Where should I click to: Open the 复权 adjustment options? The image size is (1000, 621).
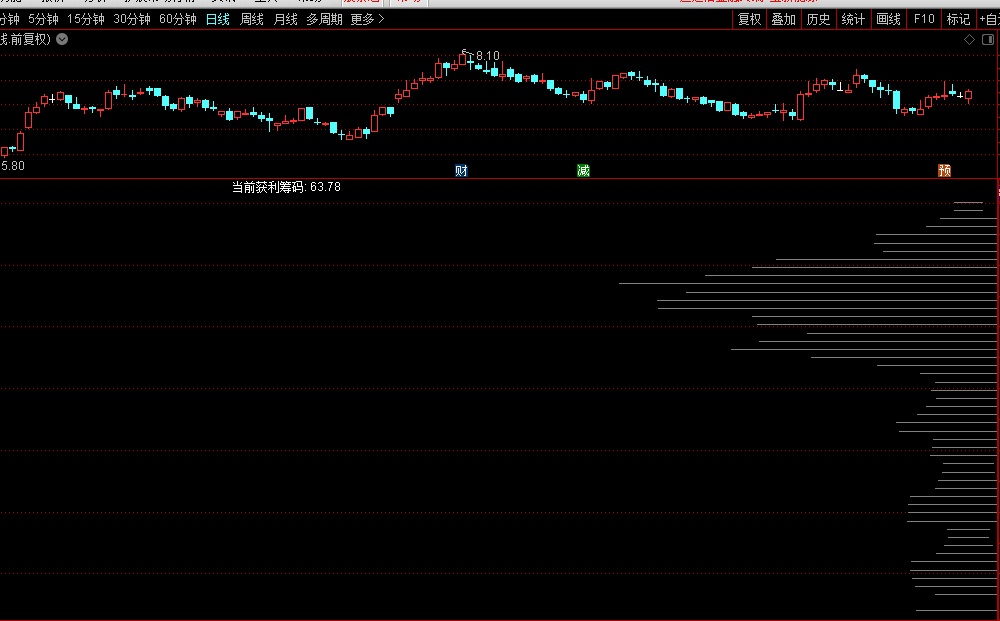click(x=749, y=19)
